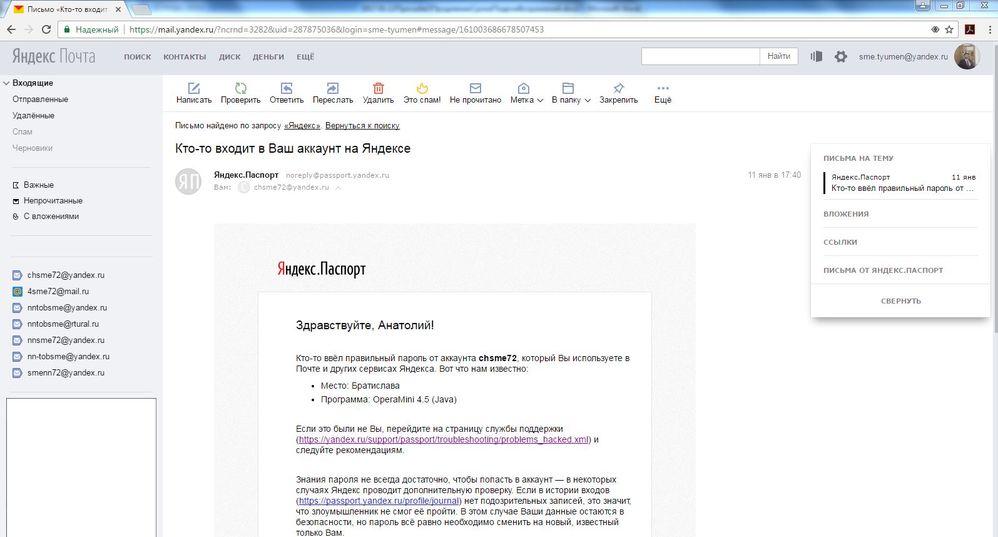998x537 pixels.
Task: Click the browser Back arrow
Action: (x=11, y=29)
